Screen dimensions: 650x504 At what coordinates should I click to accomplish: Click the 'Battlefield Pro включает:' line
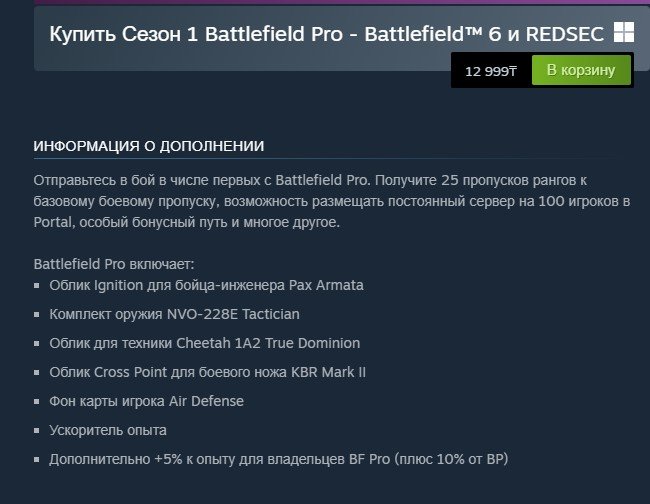pyautogui.click(x=114, y=264)
